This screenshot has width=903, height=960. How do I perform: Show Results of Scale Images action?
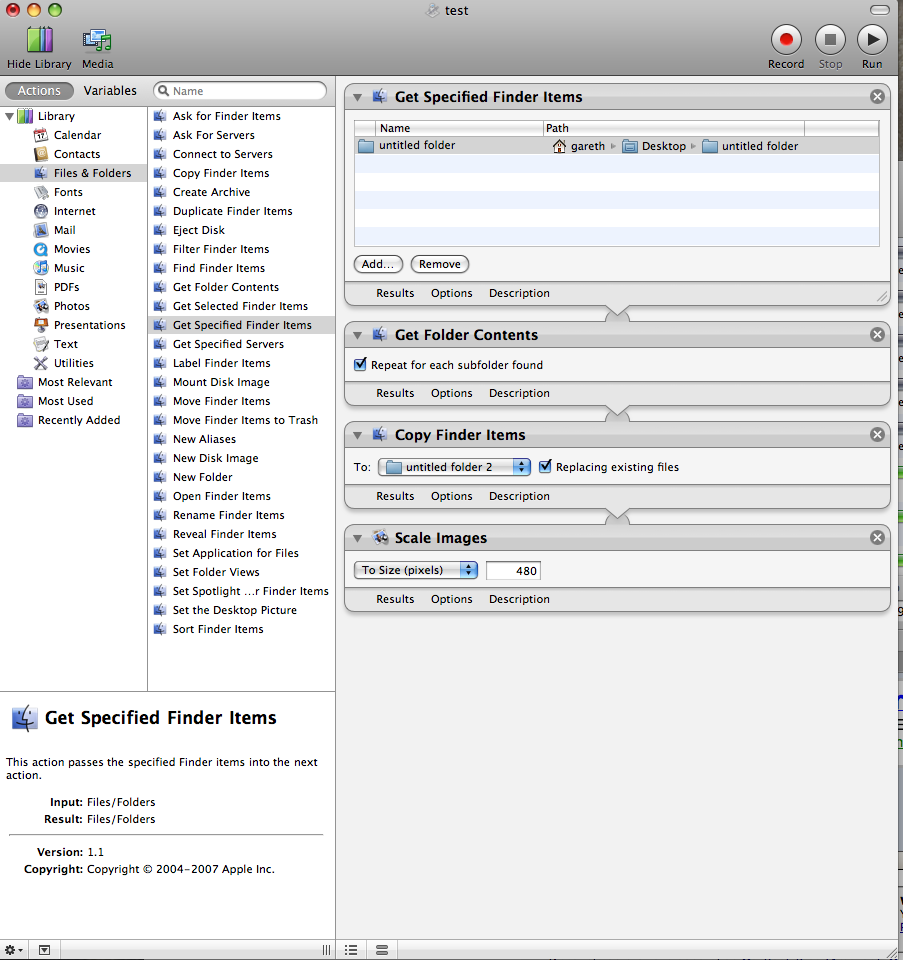[x=395, y=599]
